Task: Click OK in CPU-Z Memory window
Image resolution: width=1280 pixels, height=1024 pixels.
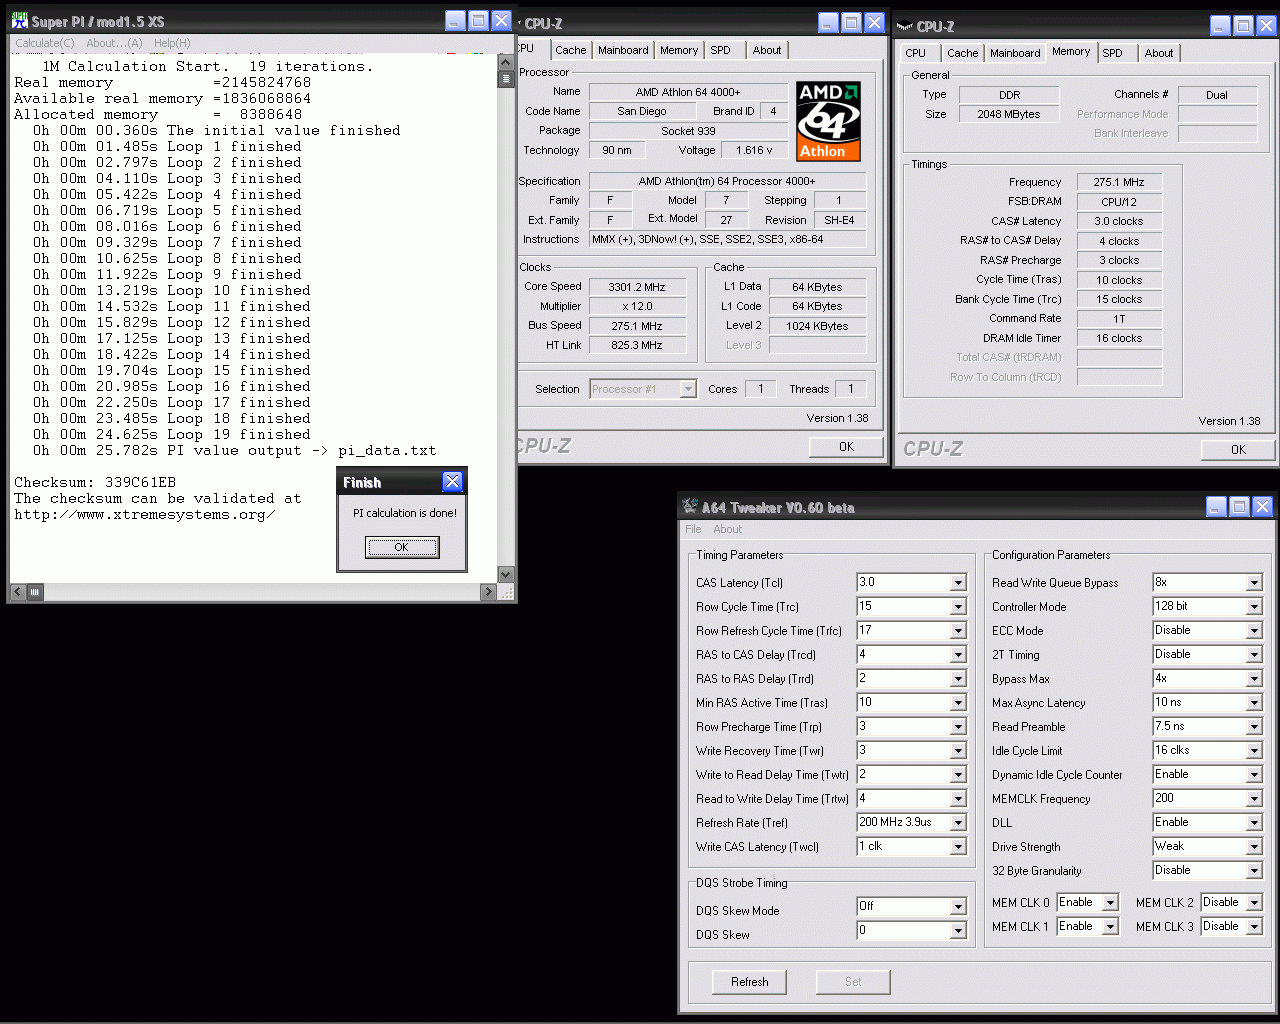Action: 1238,449
